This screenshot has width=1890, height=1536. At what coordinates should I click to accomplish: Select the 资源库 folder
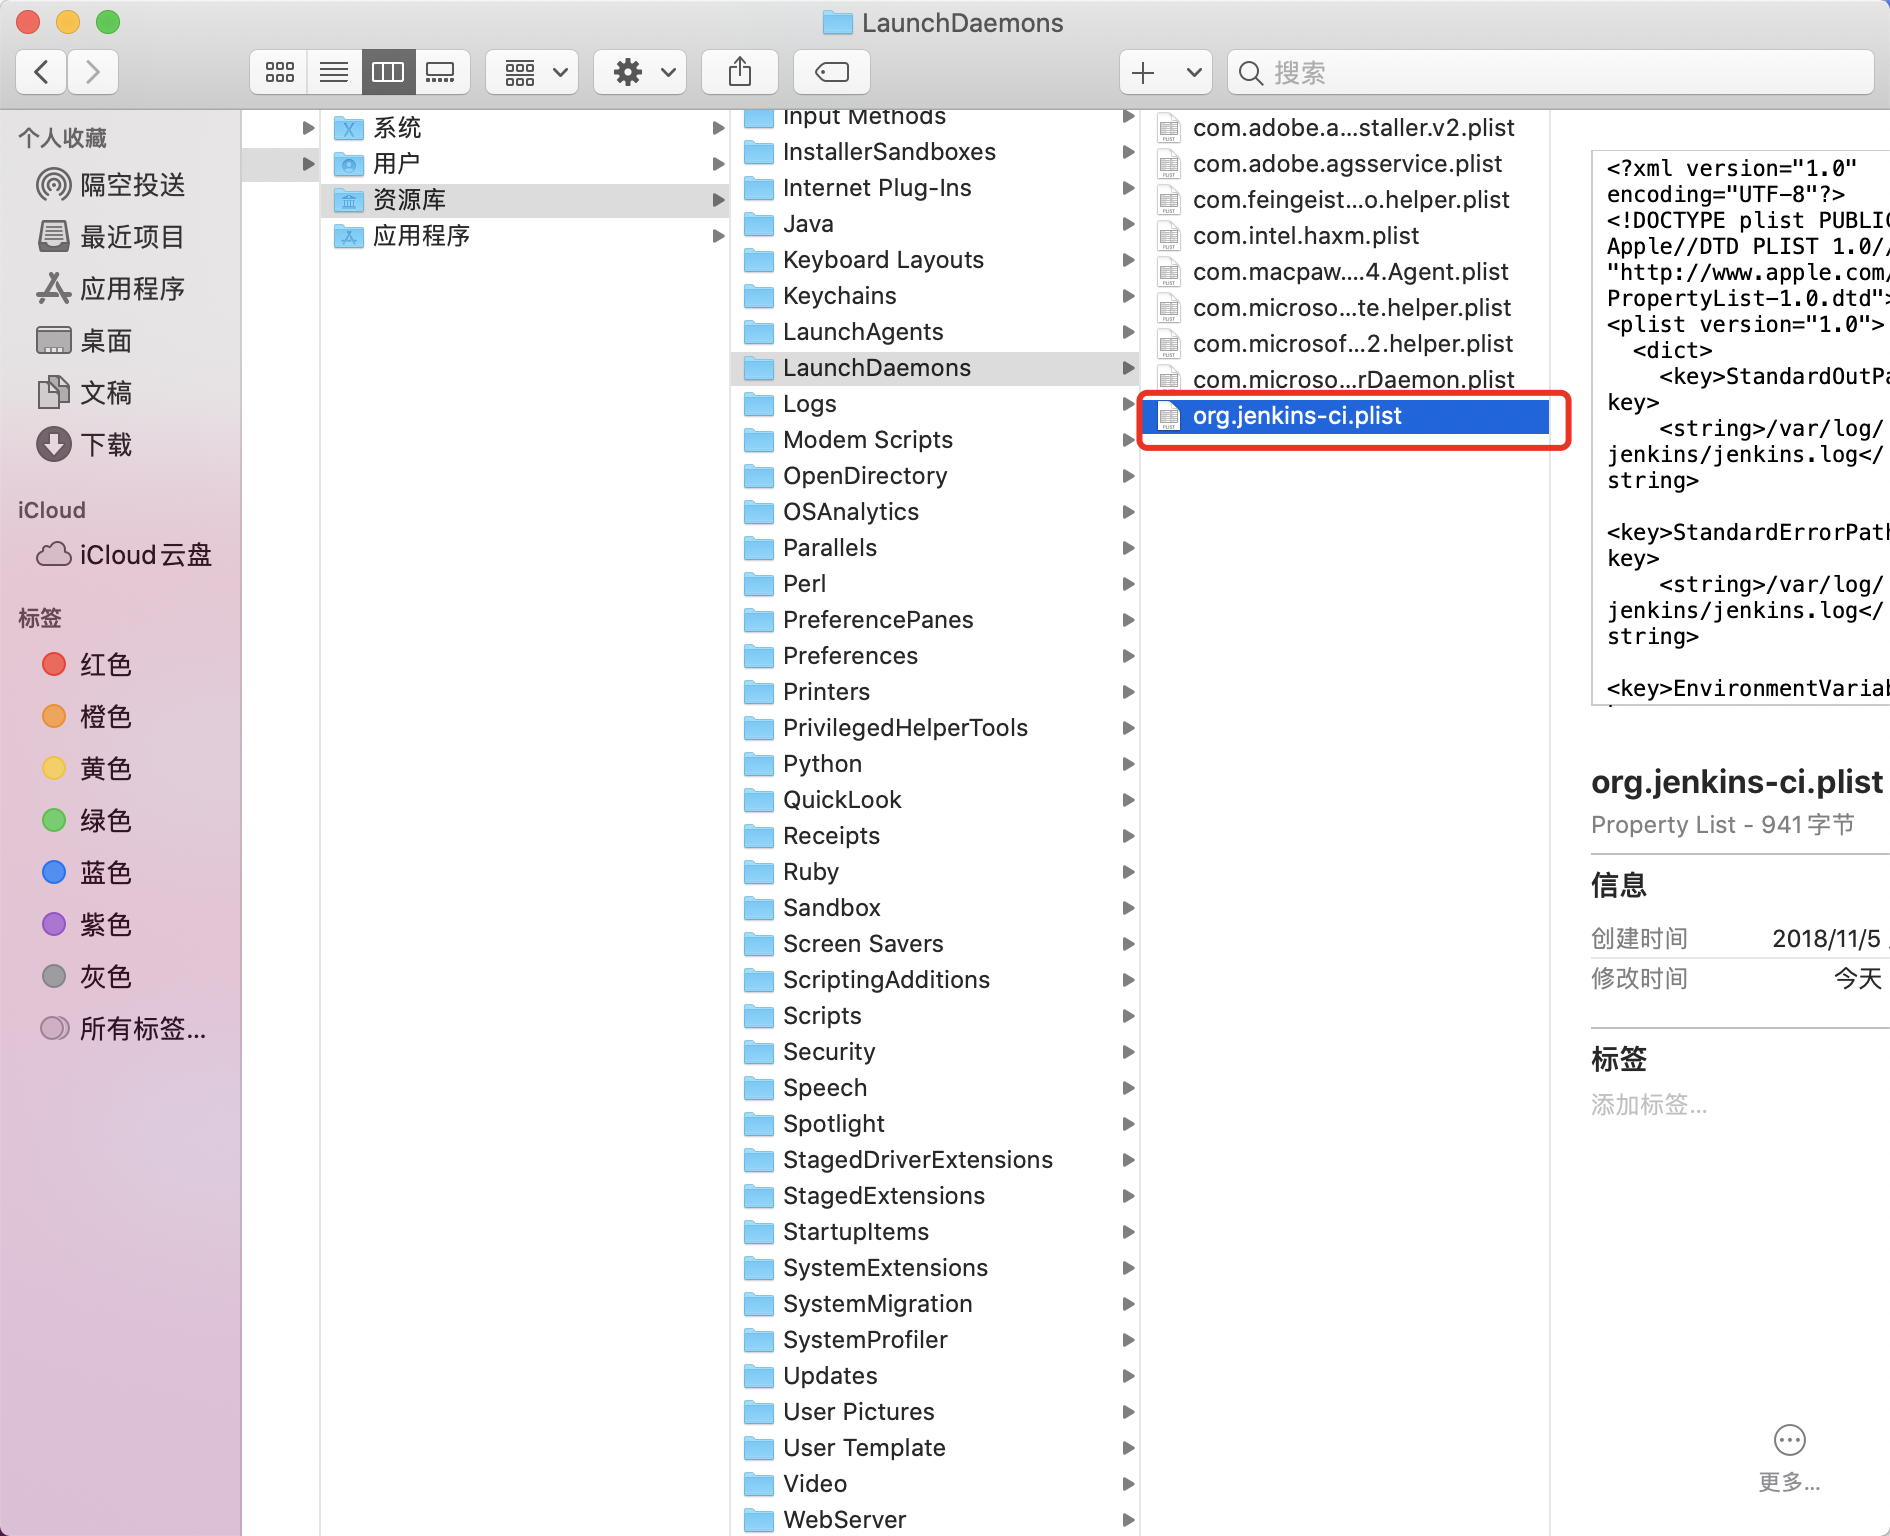coord(524,200)
